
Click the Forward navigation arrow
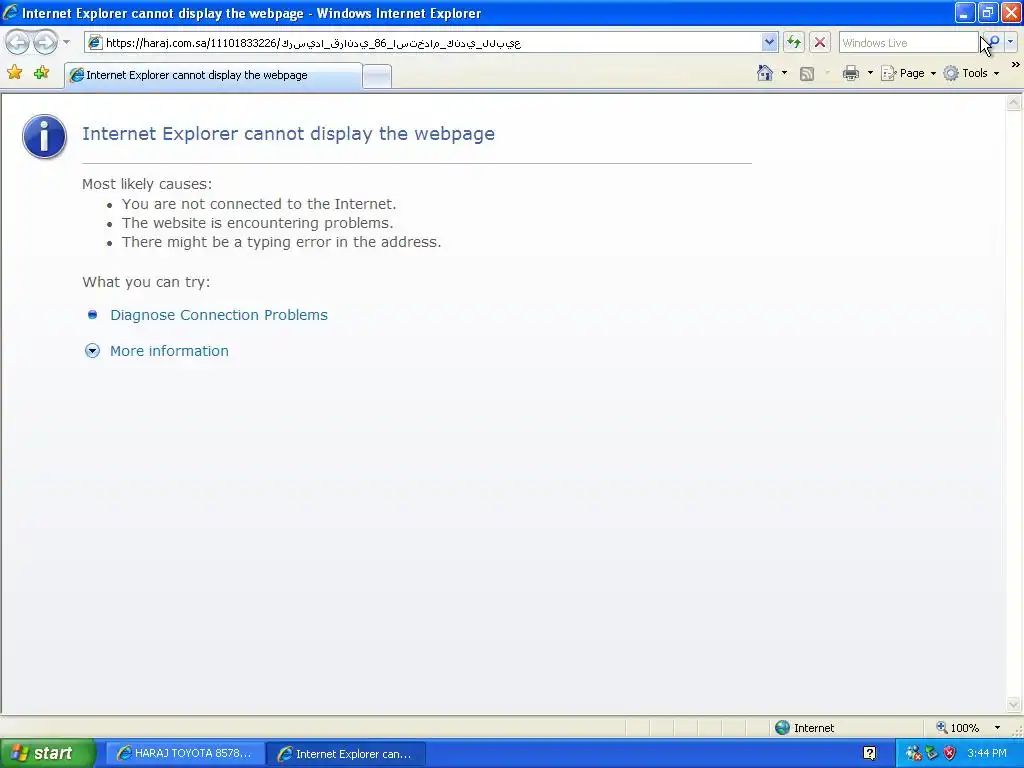(x=45, y=42)
